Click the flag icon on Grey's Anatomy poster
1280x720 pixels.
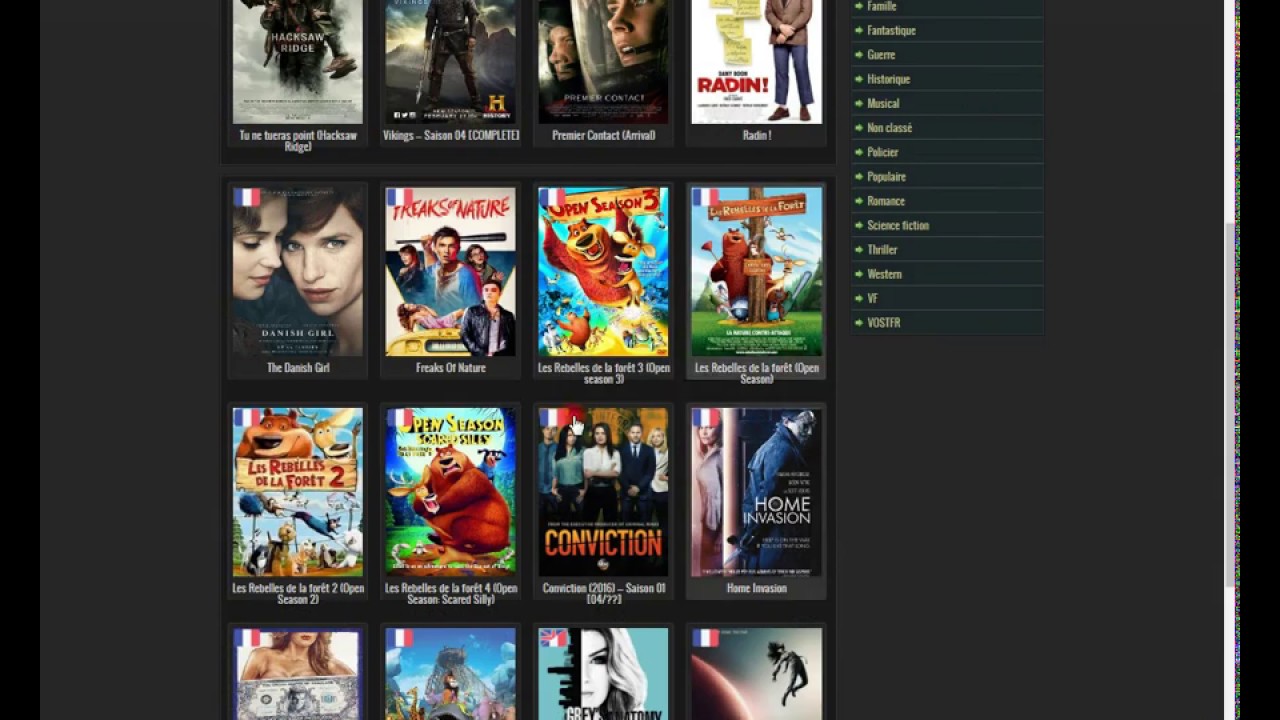(552, 637)
